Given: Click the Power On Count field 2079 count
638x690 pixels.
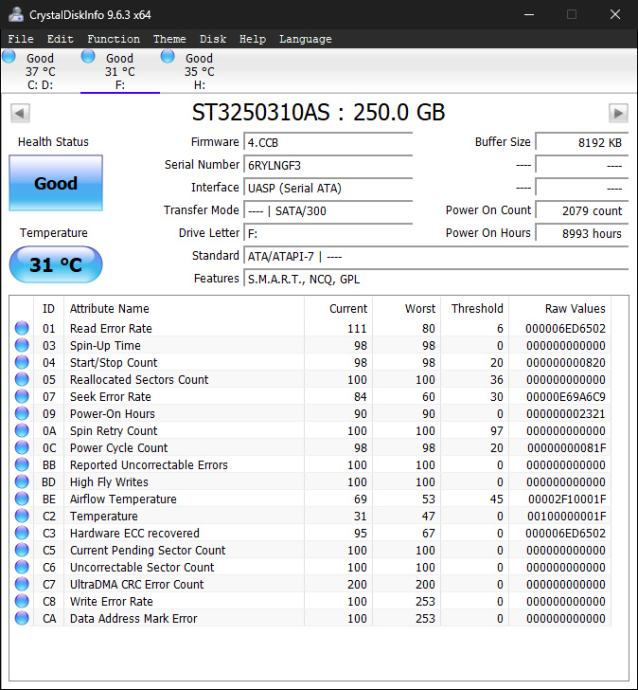Looking at the screenshot, I should pos(582,211).
